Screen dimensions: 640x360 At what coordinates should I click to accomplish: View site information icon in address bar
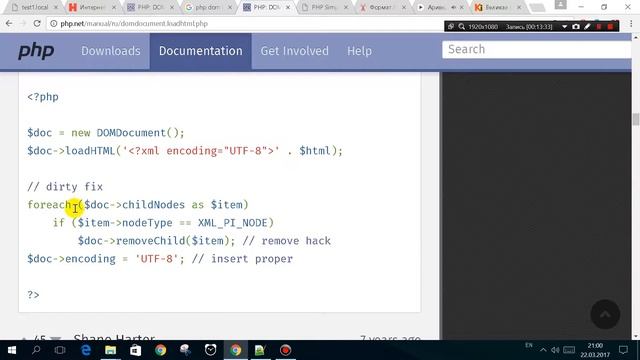point(53,24)
